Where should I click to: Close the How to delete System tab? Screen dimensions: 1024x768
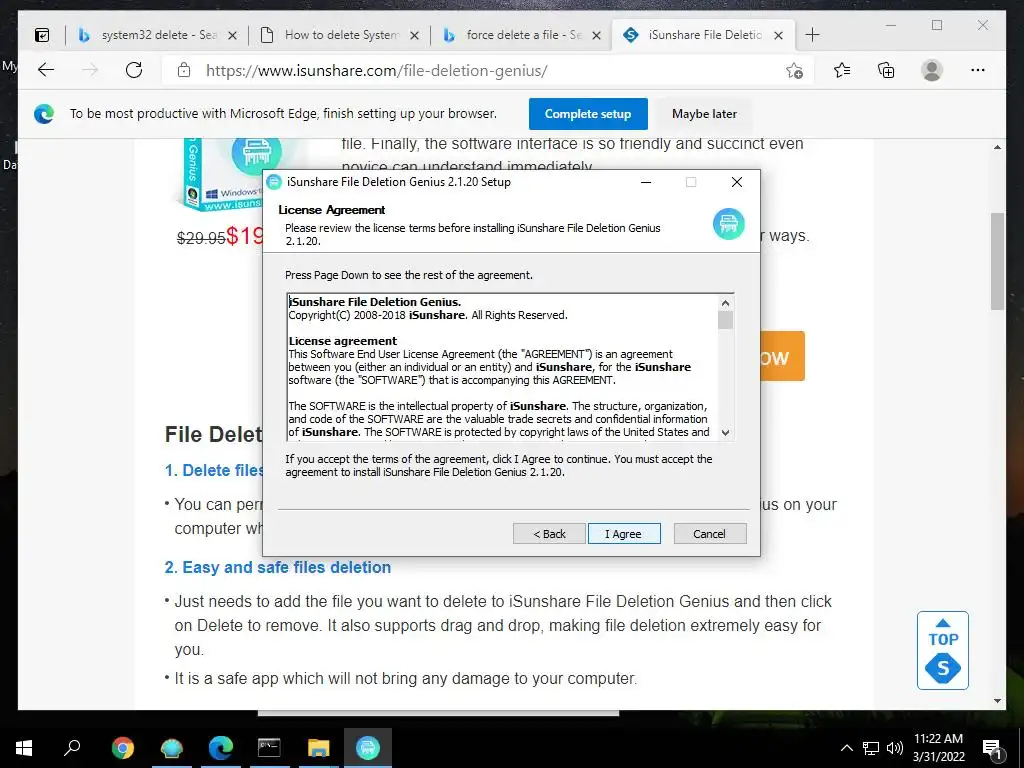tap(414, 35)
